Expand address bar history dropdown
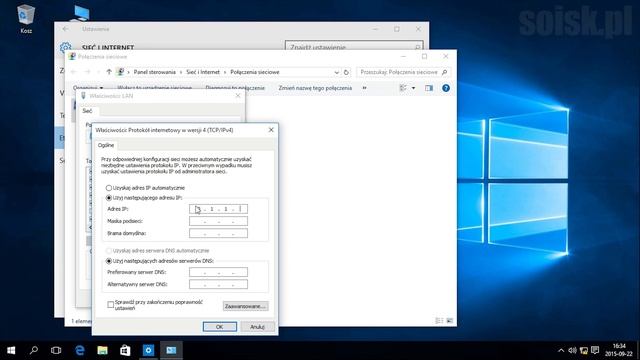This screenshot has width=640, height=360. pos(336,72)
